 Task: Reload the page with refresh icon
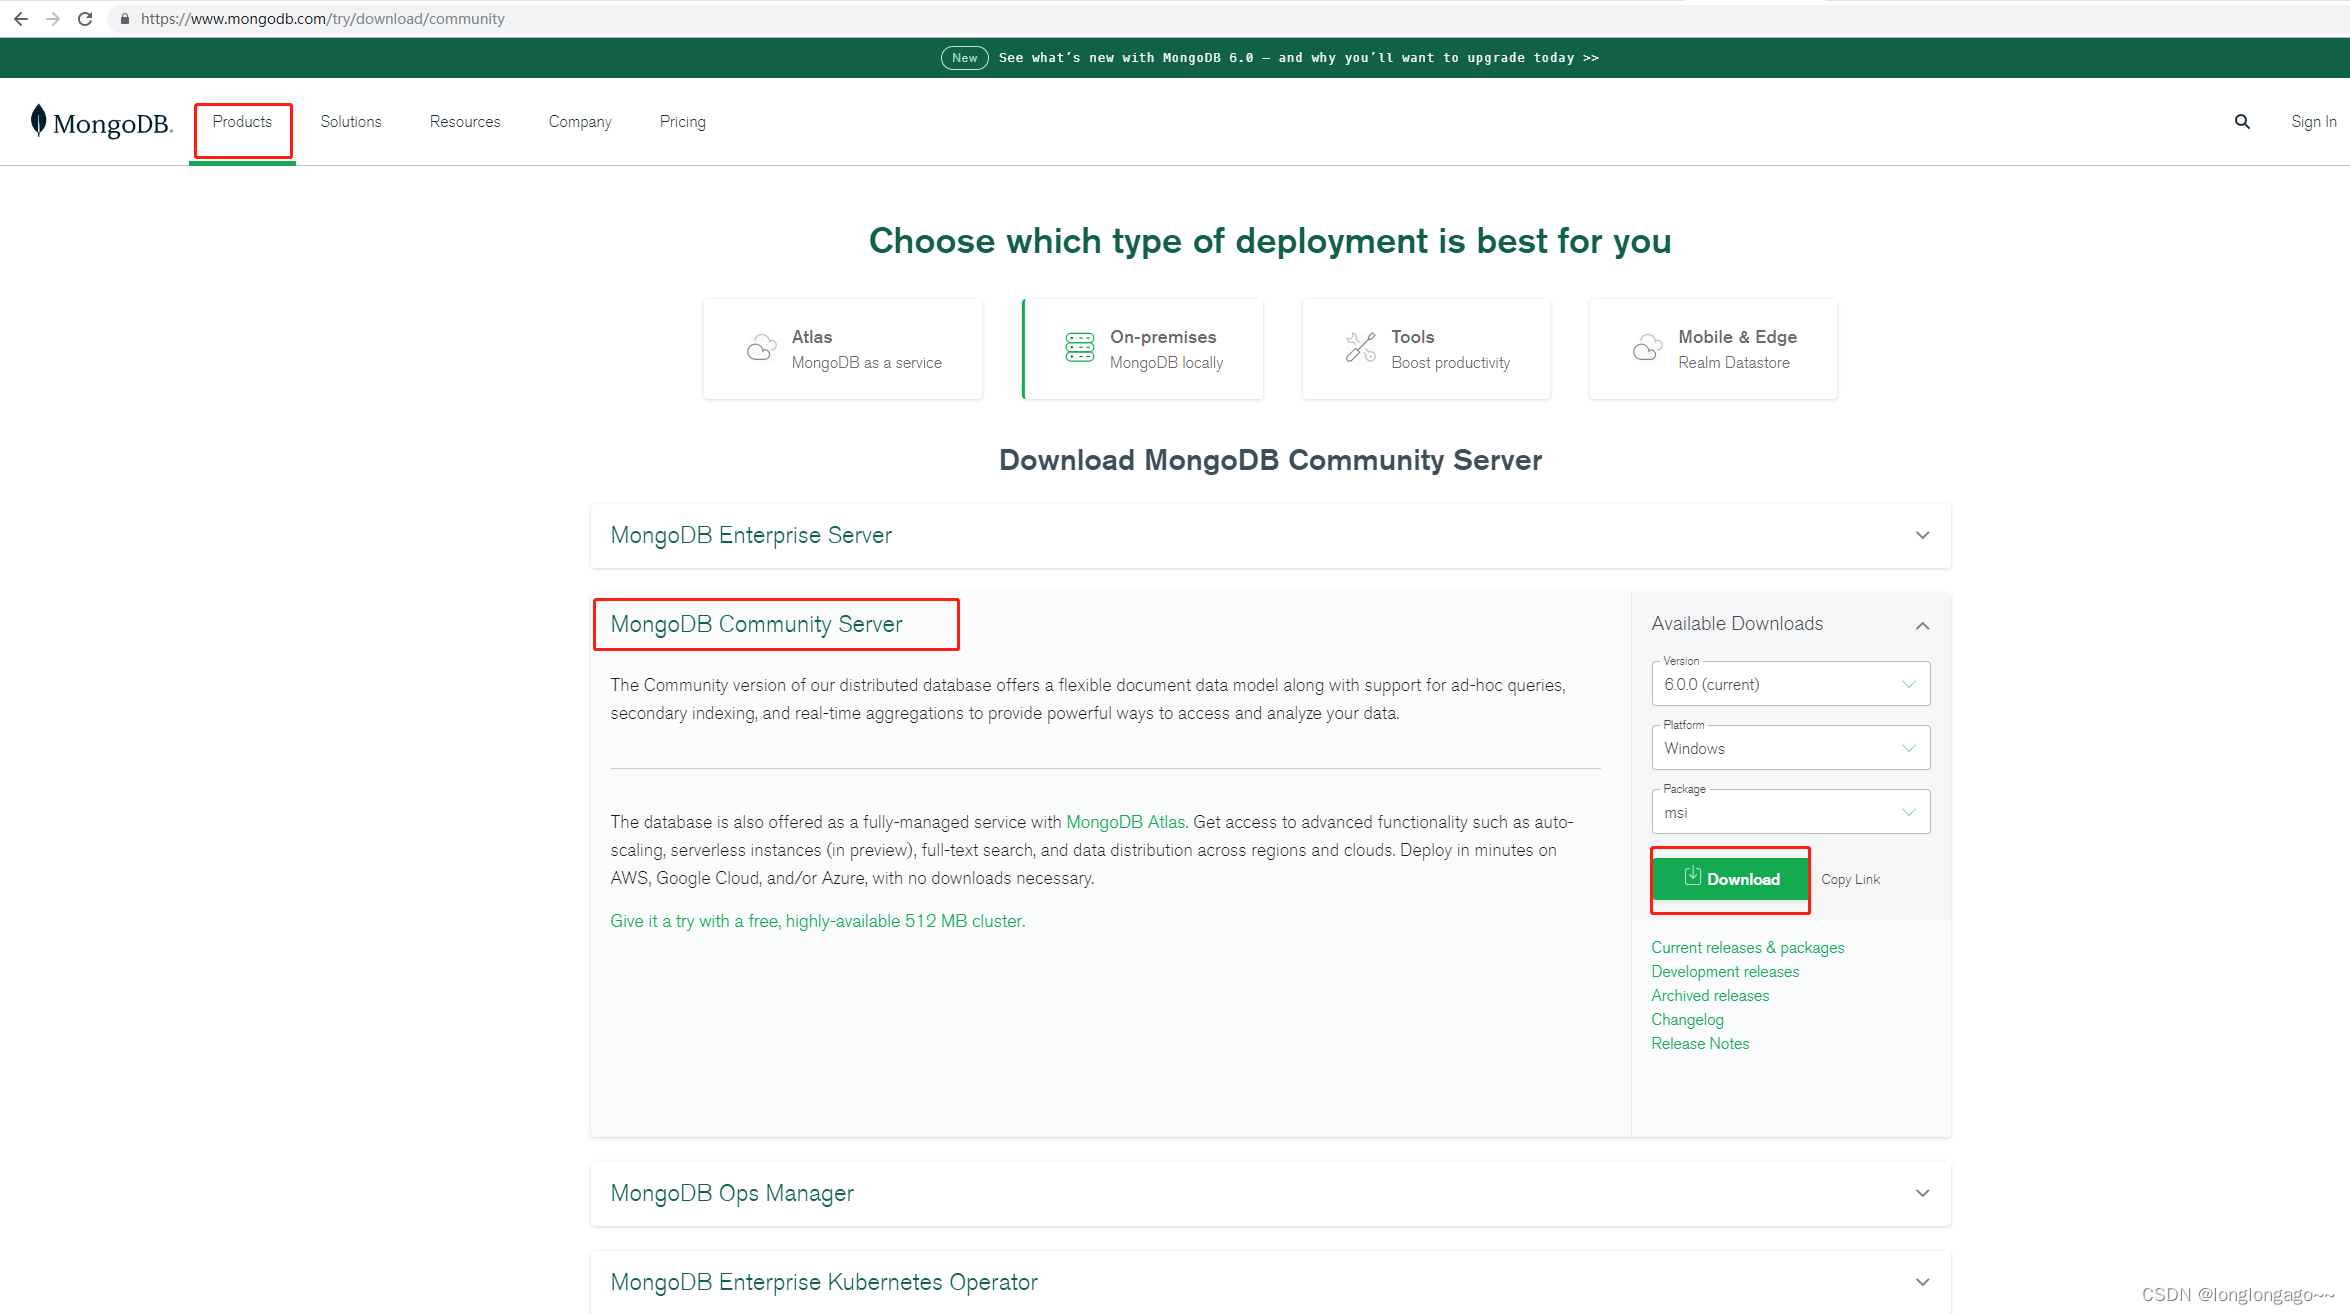85,19
